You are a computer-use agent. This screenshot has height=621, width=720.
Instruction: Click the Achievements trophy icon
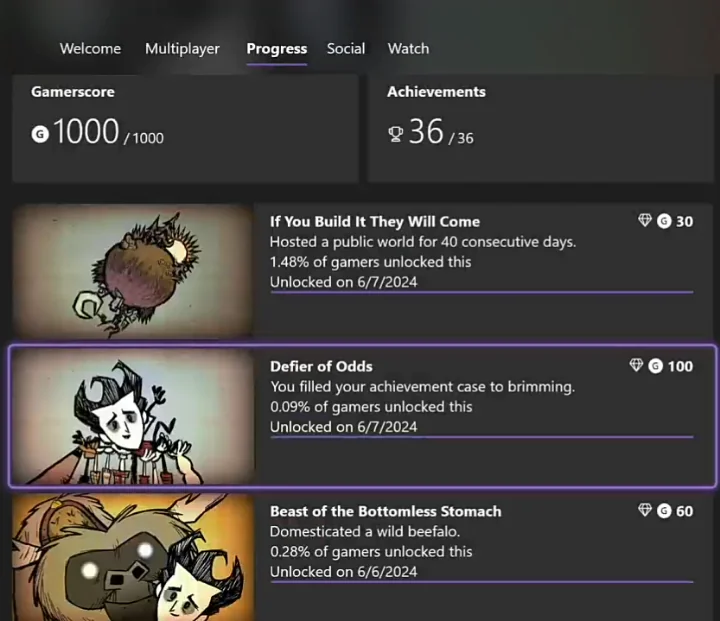pyautogui.click(x=395, y=134)
